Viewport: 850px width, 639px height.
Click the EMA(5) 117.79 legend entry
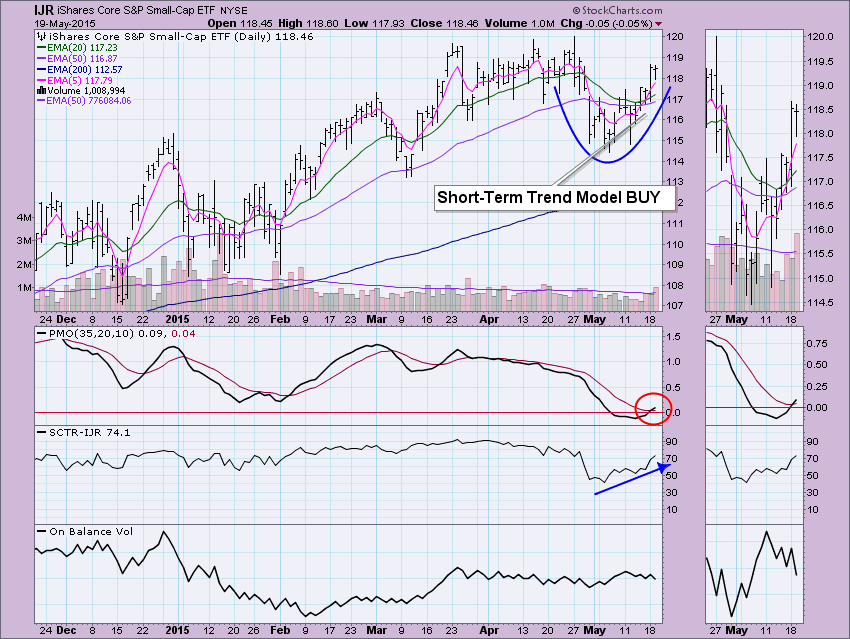coord(75,80)
